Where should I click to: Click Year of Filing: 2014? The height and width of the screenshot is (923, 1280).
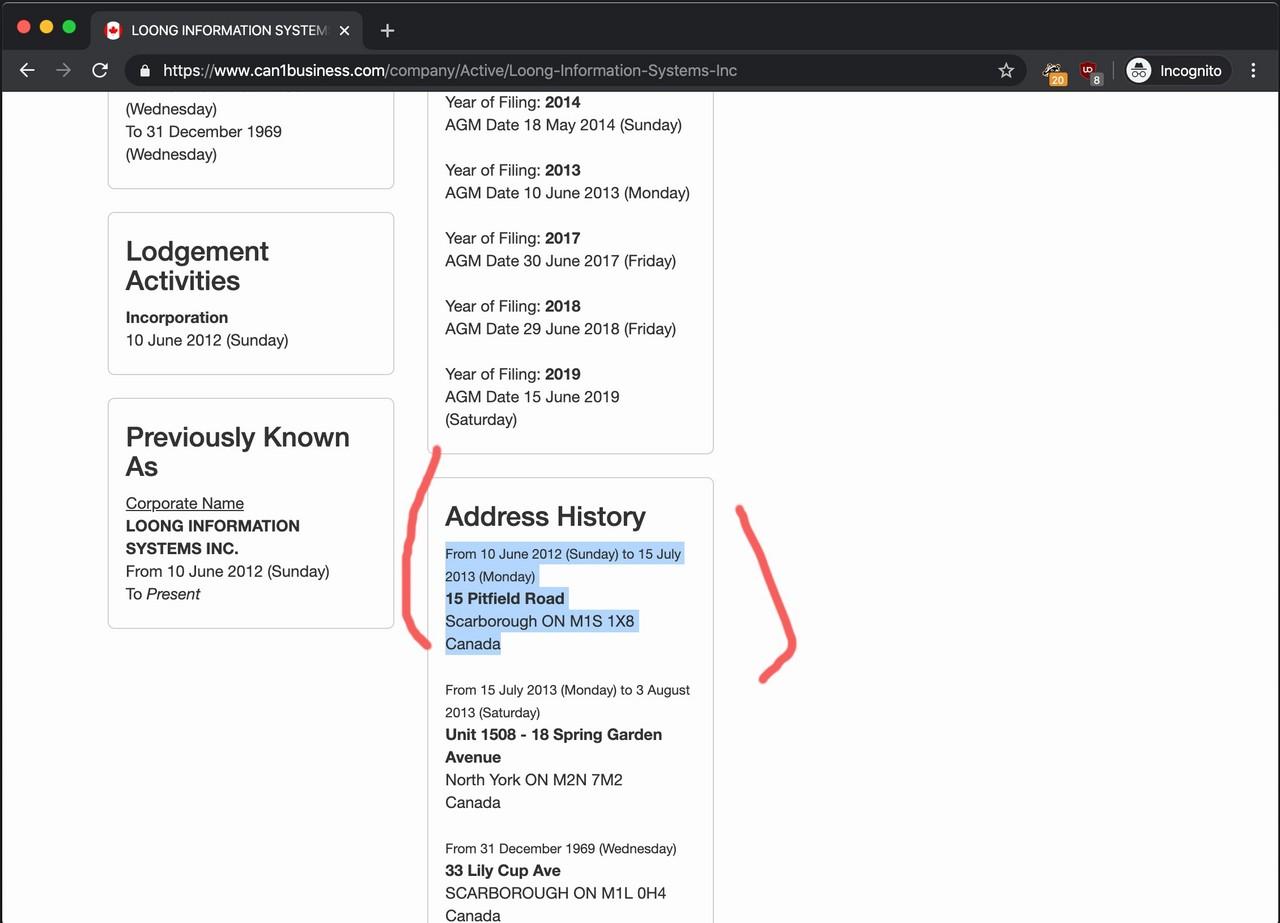point(512,102)
